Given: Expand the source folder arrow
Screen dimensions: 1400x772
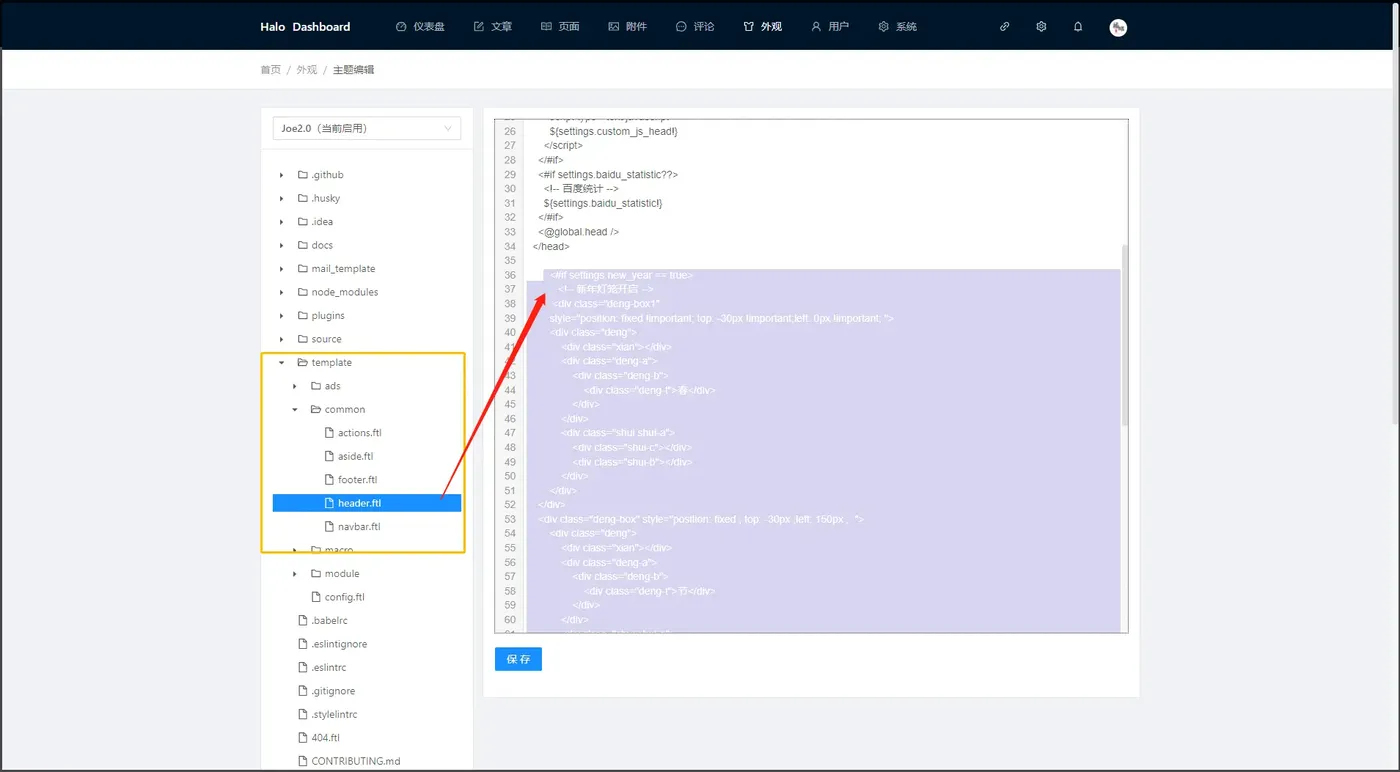Looking at the screenshot, I should [282, 339].
